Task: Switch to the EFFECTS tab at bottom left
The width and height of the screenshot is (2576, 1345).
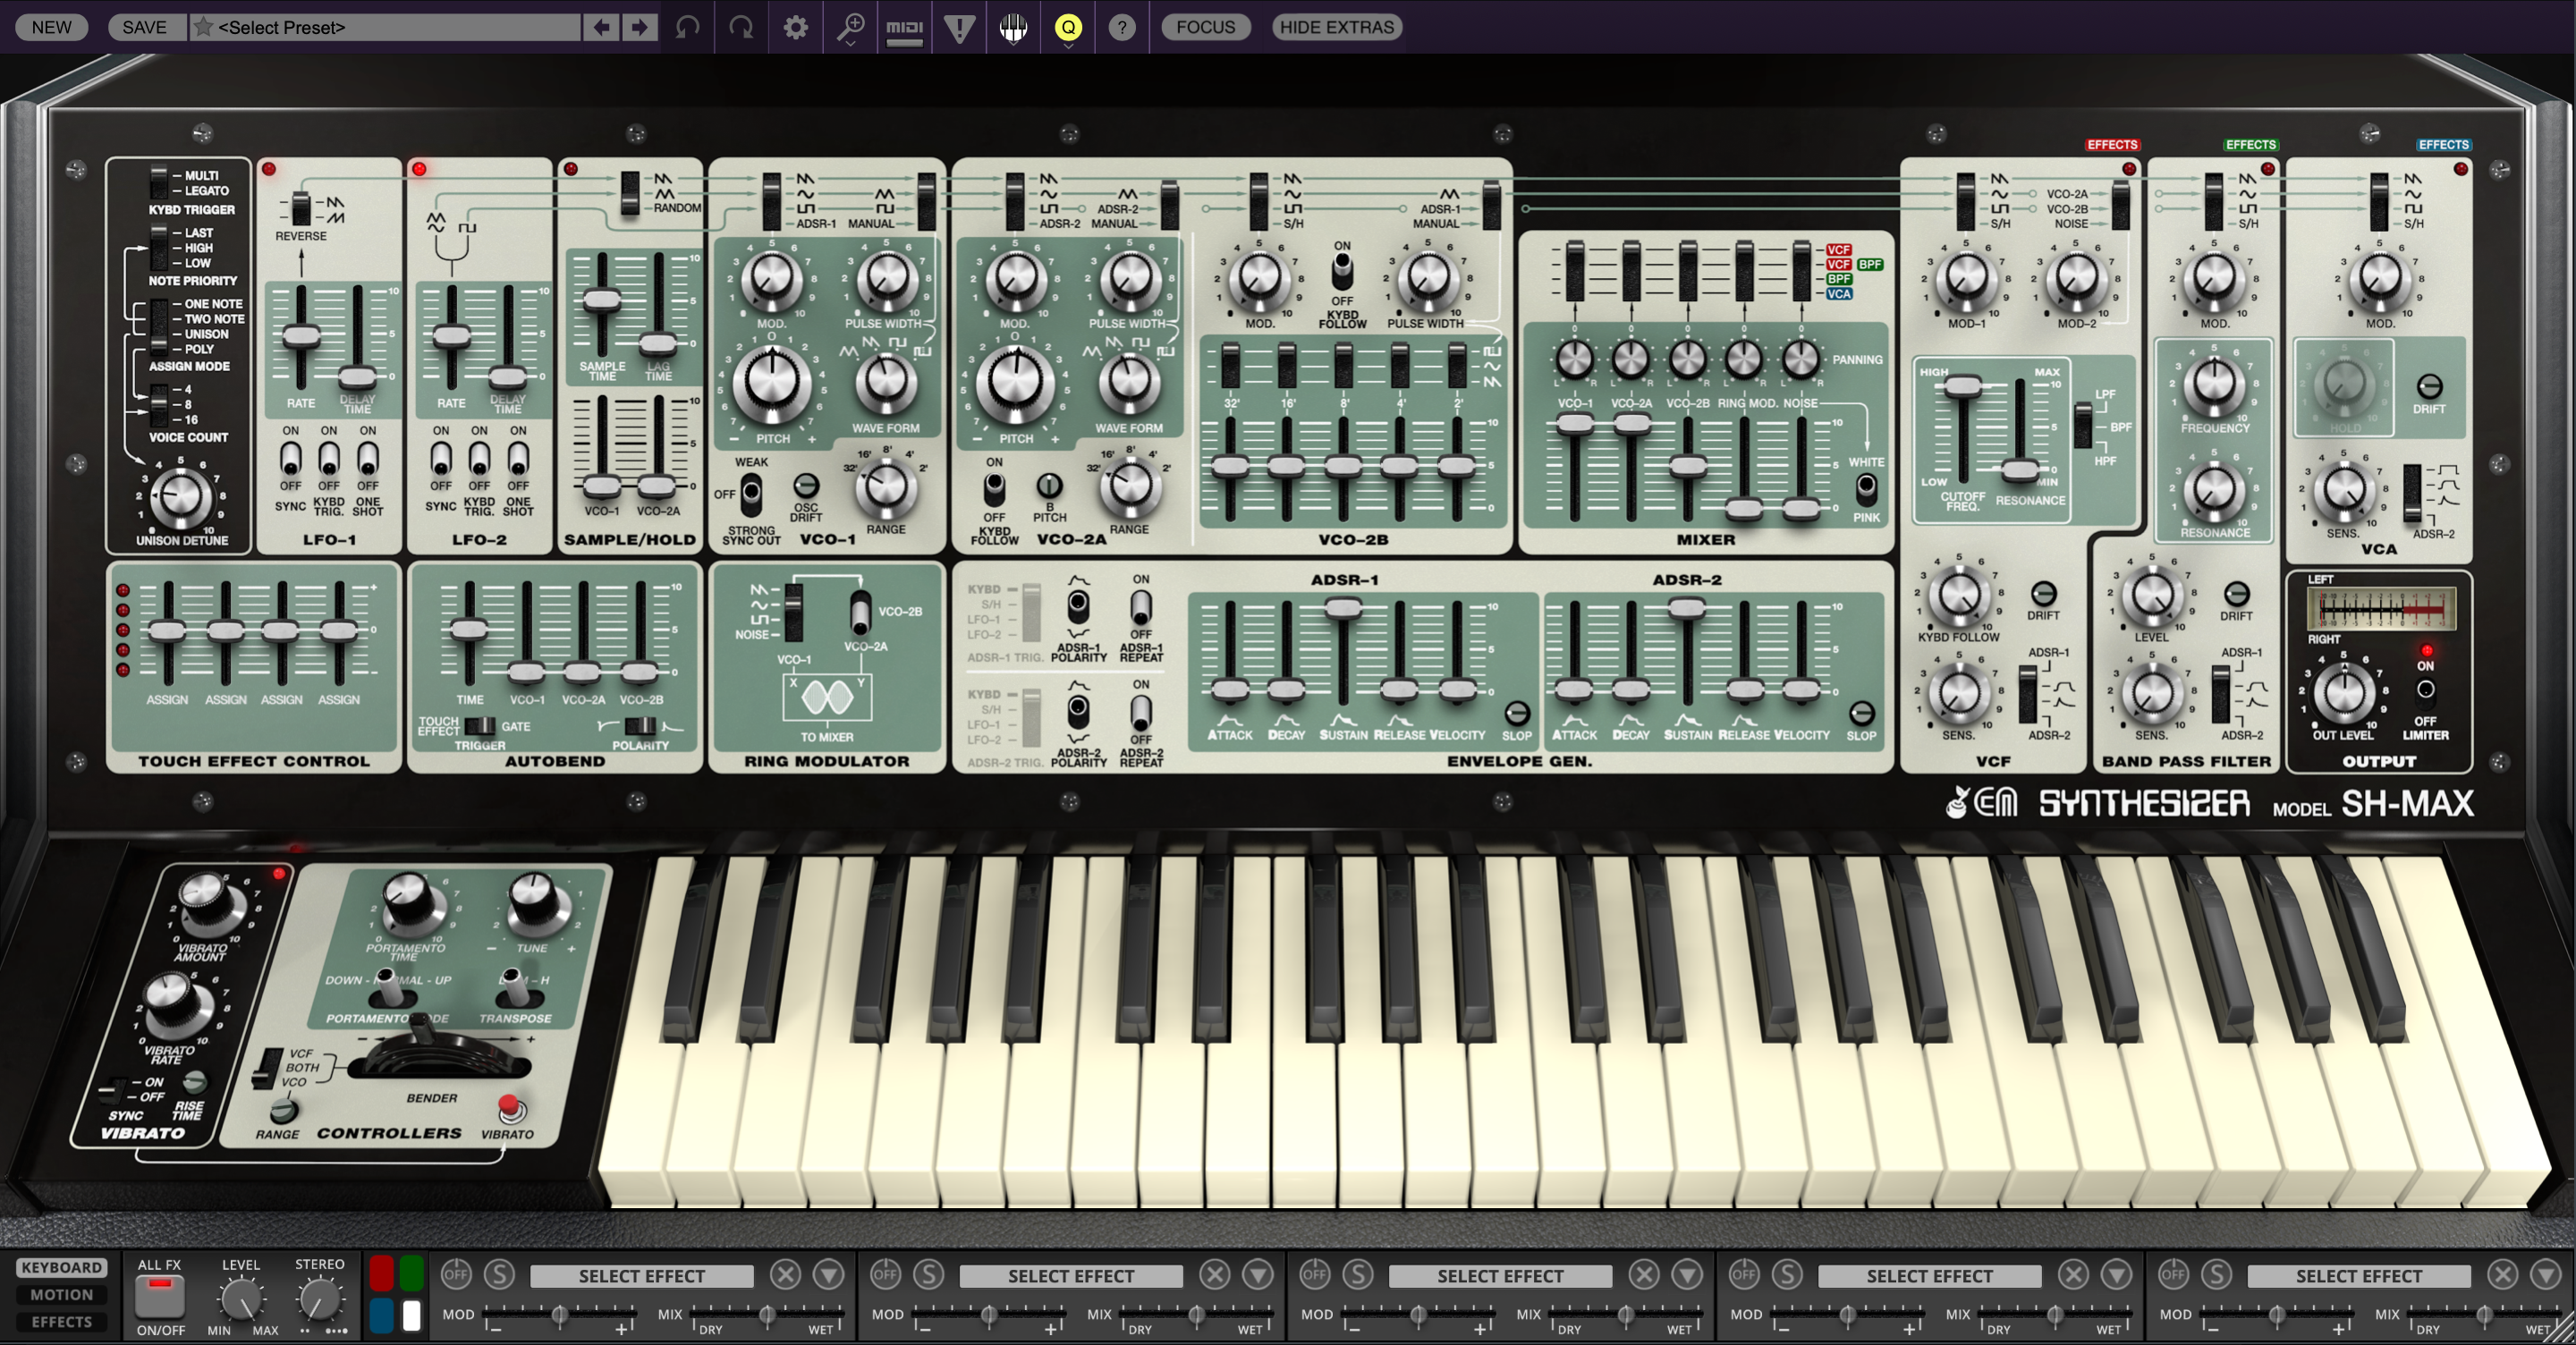Action: [61, 1321]
